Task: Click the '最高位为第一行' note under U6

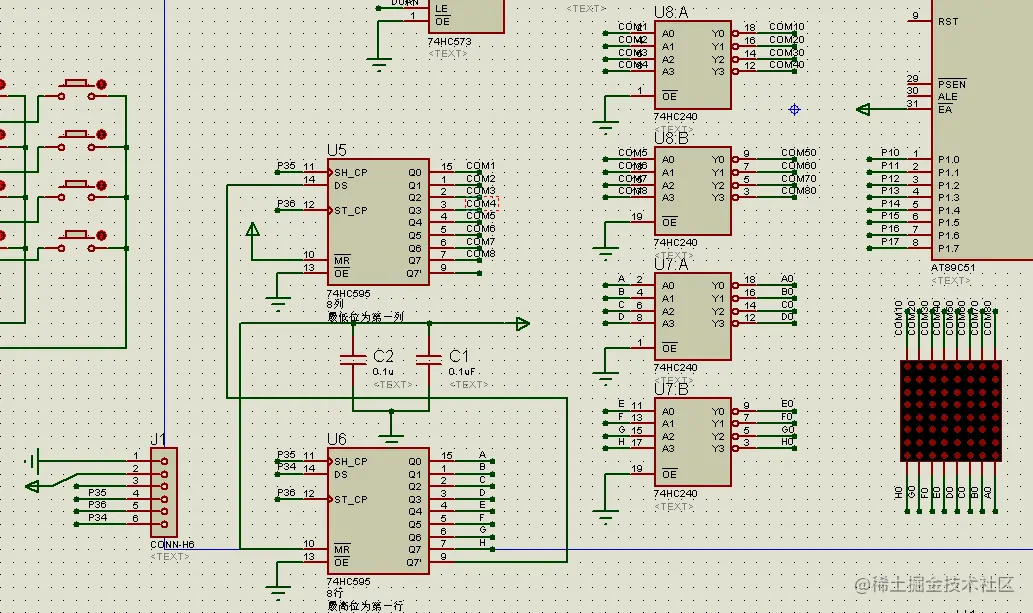Action: tap(366, 606)
